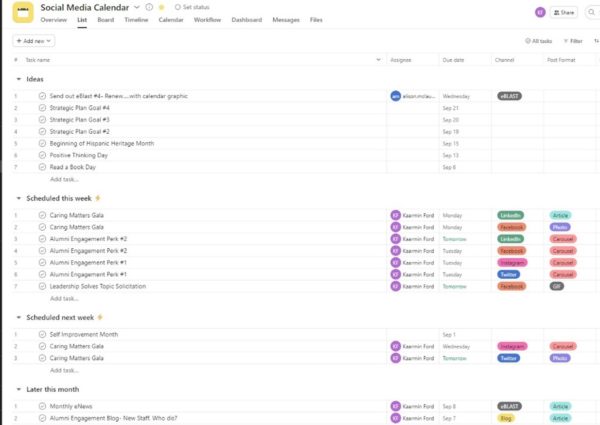Click the project info icon

[x=148, y=7]
